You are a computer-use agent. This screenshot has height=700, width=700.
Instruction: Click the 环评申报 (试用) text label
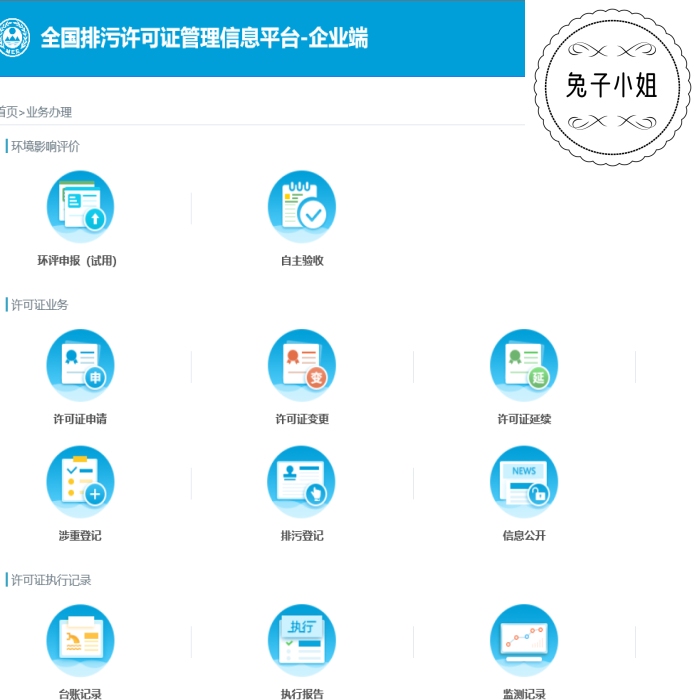(x=77, y=260)
